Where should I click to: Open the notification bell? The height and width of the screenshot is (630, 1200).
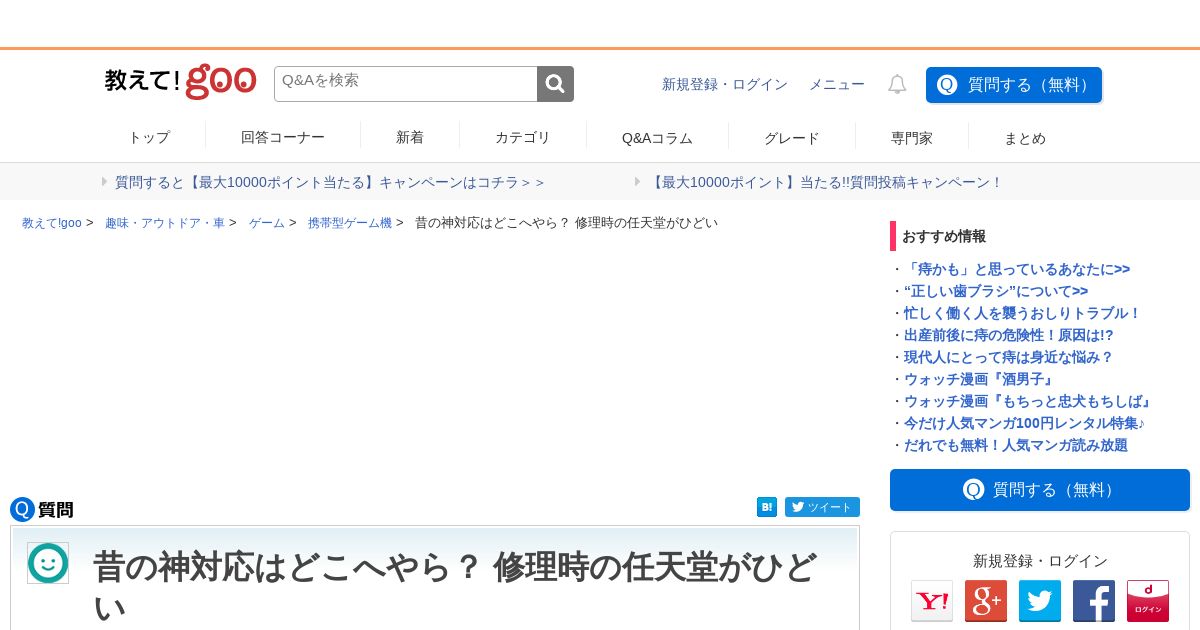pyautogui.click(x=897, y=84)
